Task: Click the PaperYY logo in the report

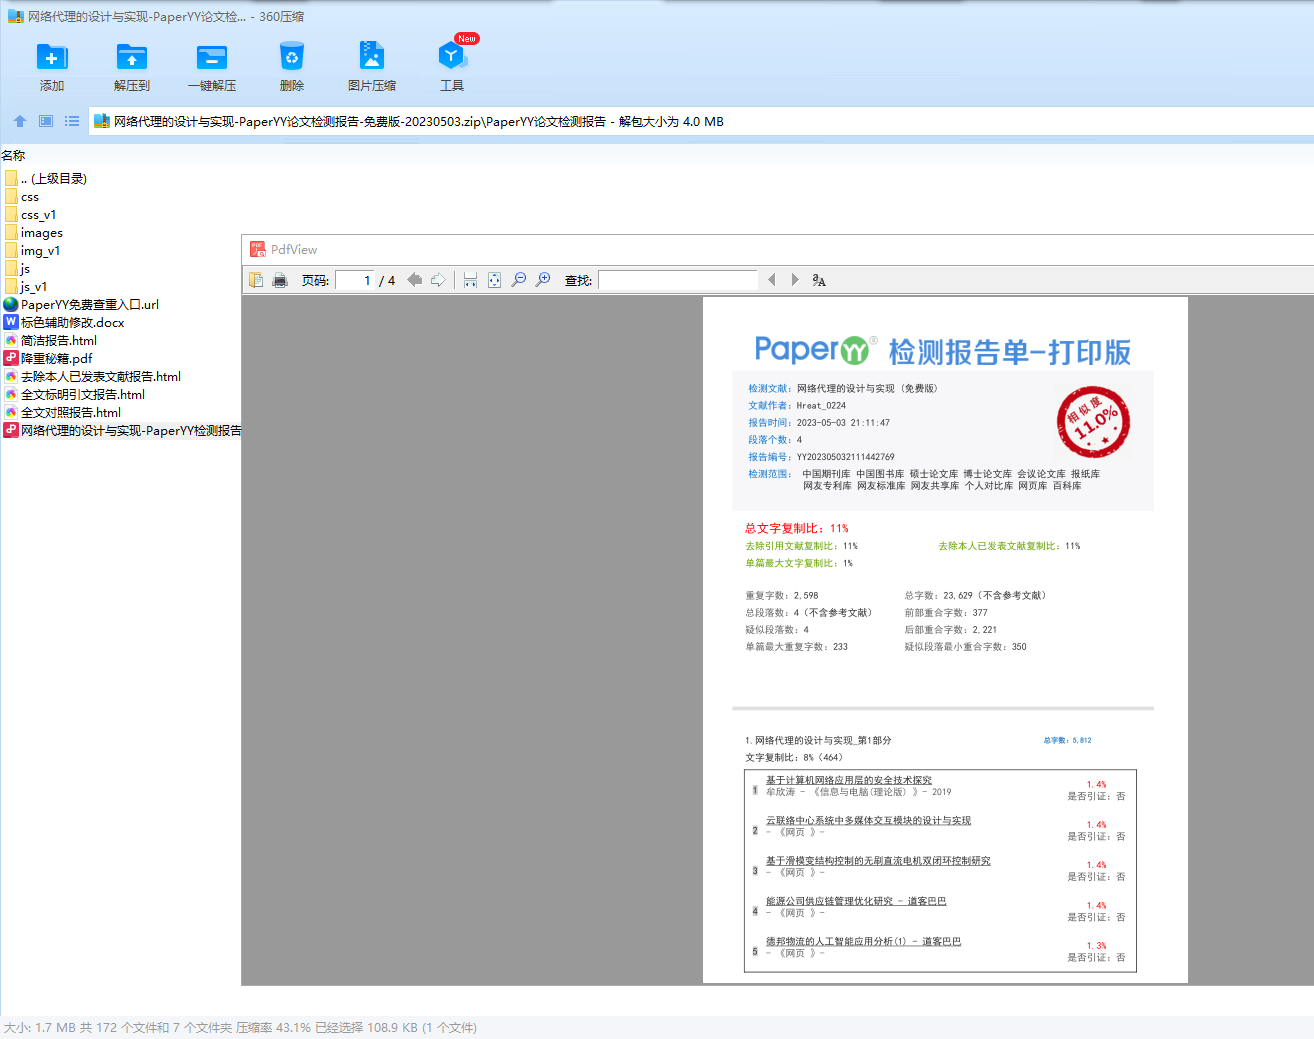Action: point(814,350)
